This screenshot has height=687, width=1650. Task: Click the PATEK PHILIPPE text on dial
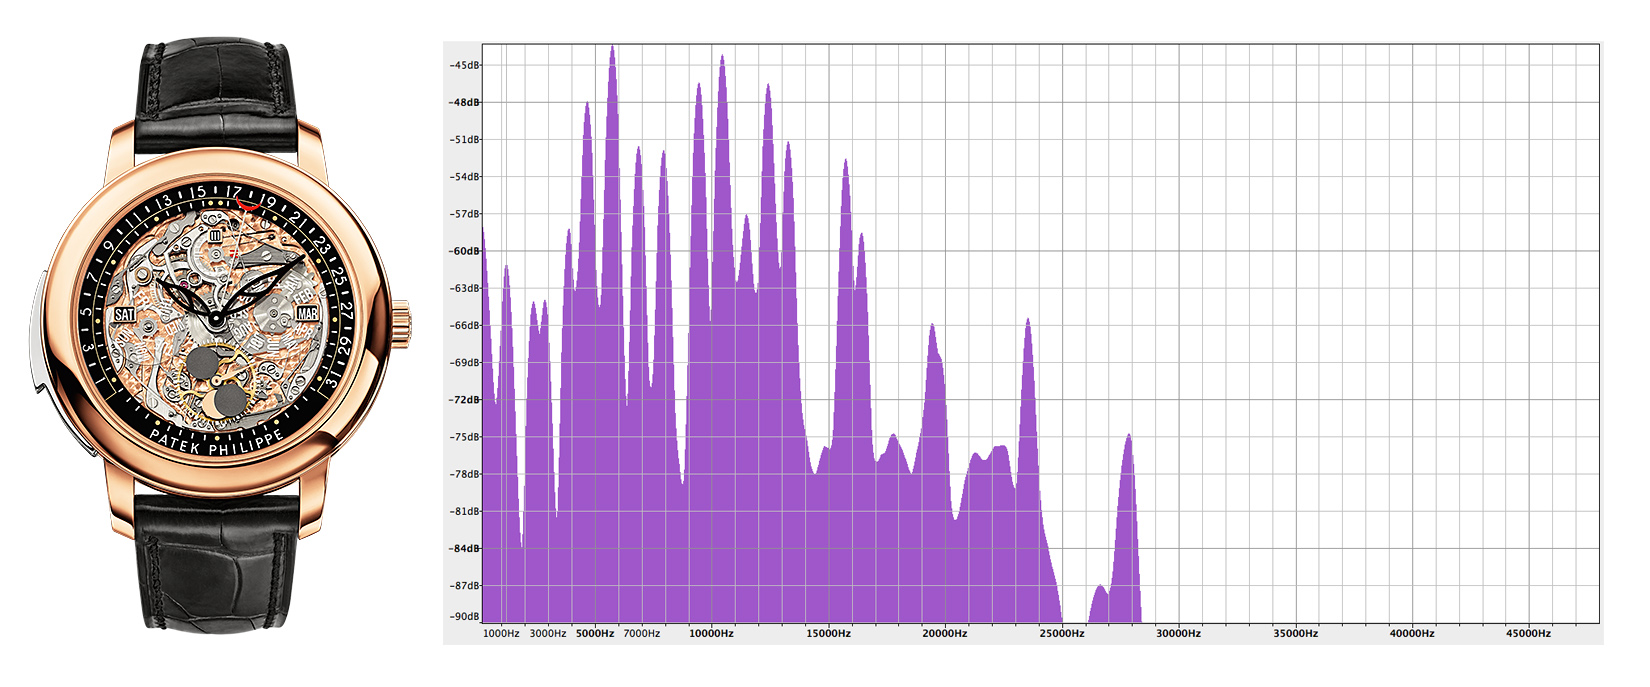coord(217,441)
